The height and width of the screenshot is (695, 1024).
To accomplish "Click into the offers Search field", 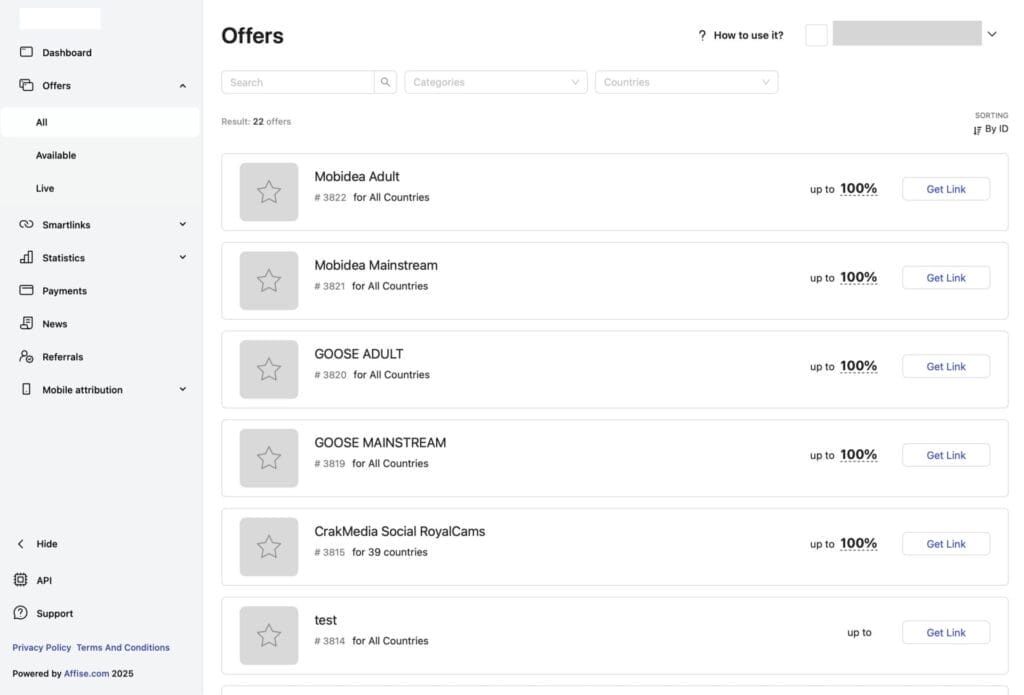I will pos(298,82).
